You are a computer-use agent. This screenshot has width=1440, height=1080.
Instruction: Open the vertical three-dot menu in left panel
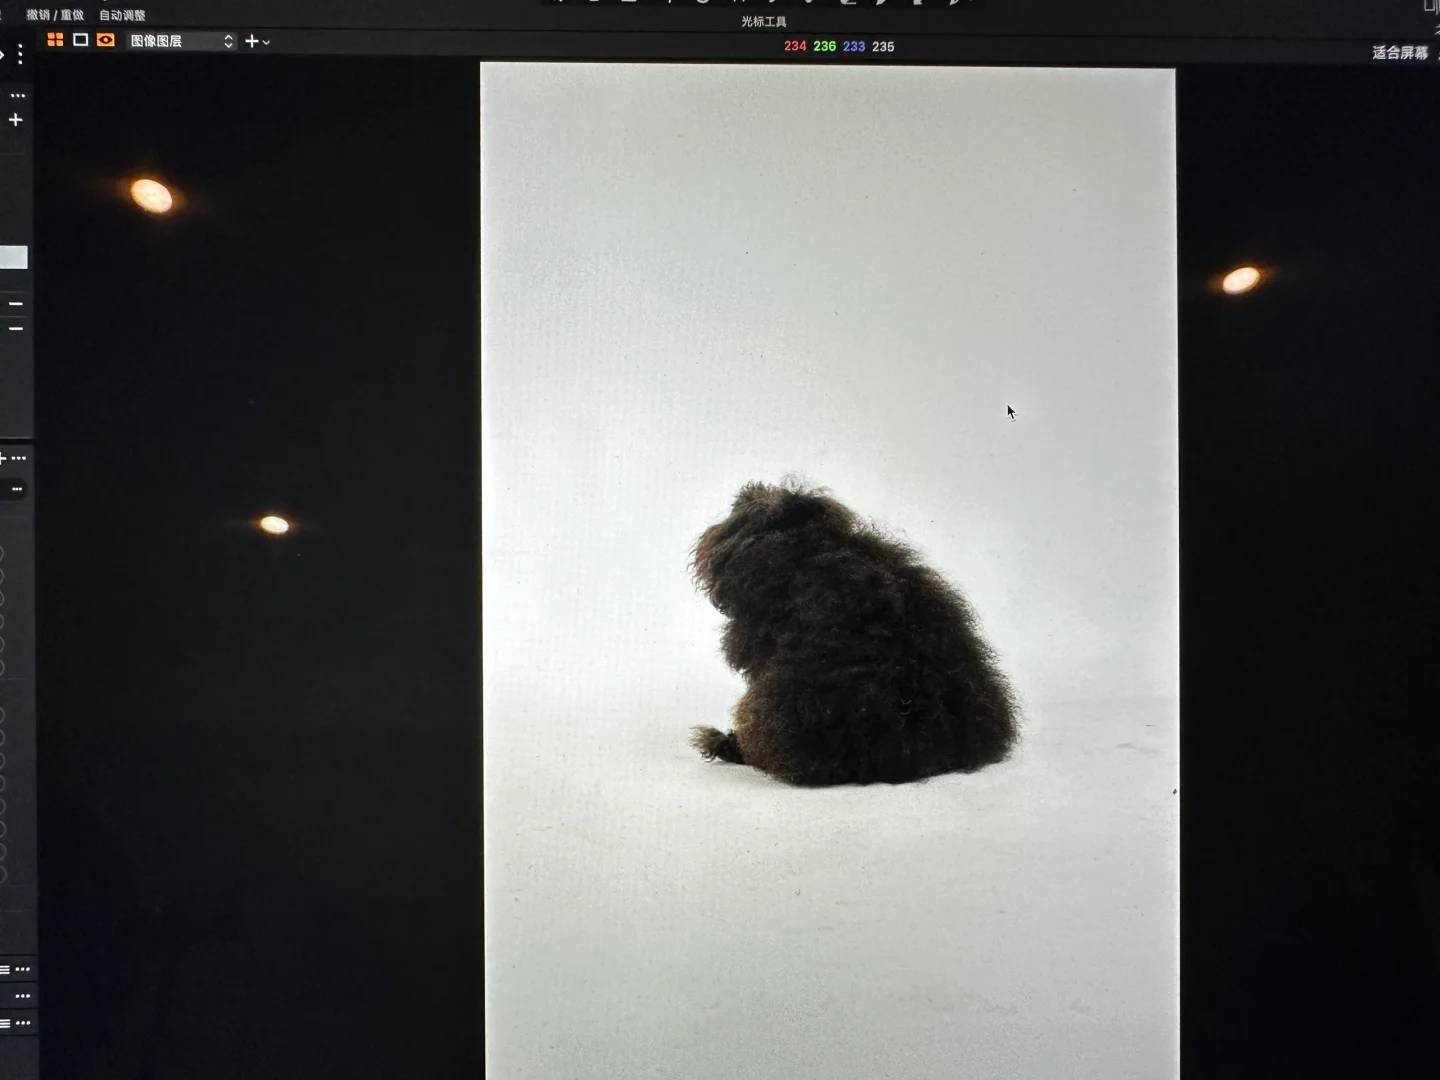20,54
